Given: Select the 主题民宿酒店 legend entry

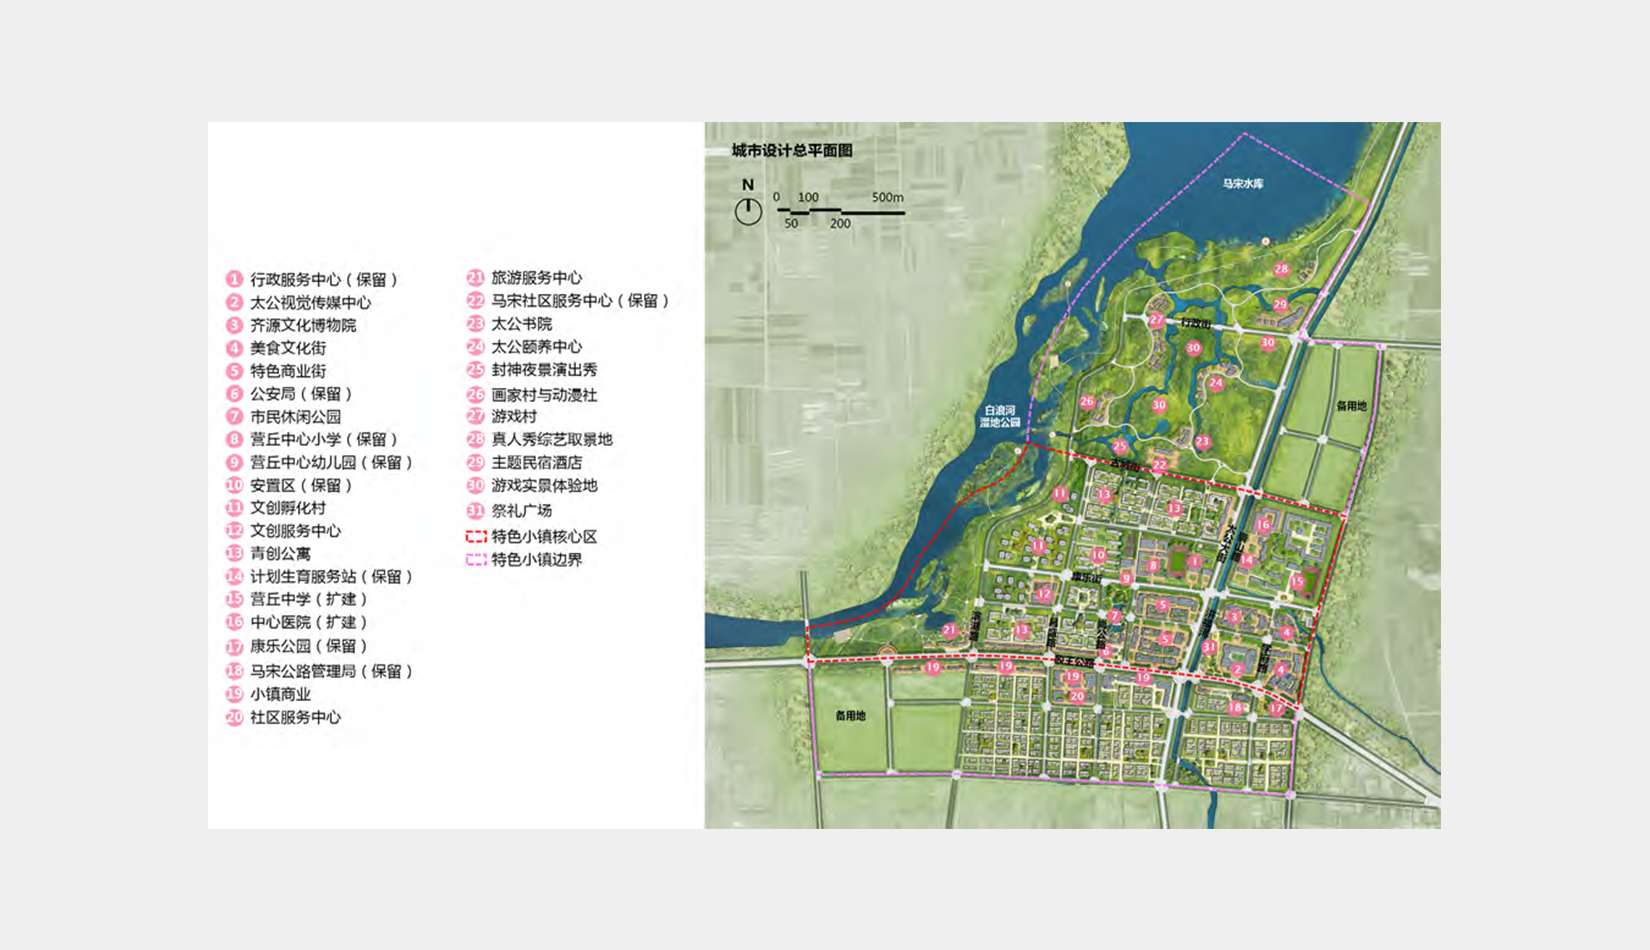Looking at the screenshot, I should [x=536, y=462].
